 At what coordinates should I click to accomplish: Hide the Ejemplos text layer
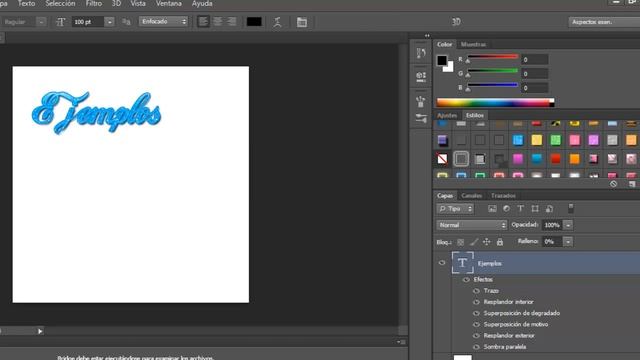442,263
